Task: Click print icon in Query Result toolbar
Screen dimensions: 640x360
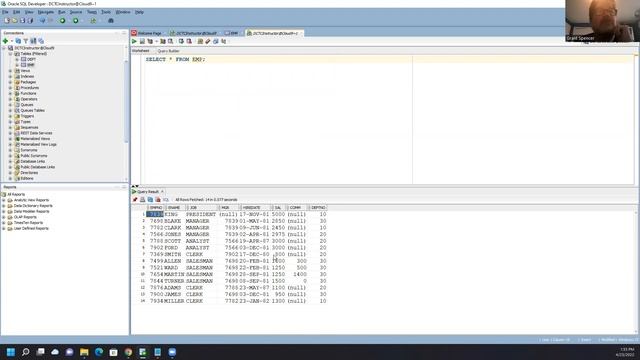Action: pyautogui.click(x=142, y=200)
